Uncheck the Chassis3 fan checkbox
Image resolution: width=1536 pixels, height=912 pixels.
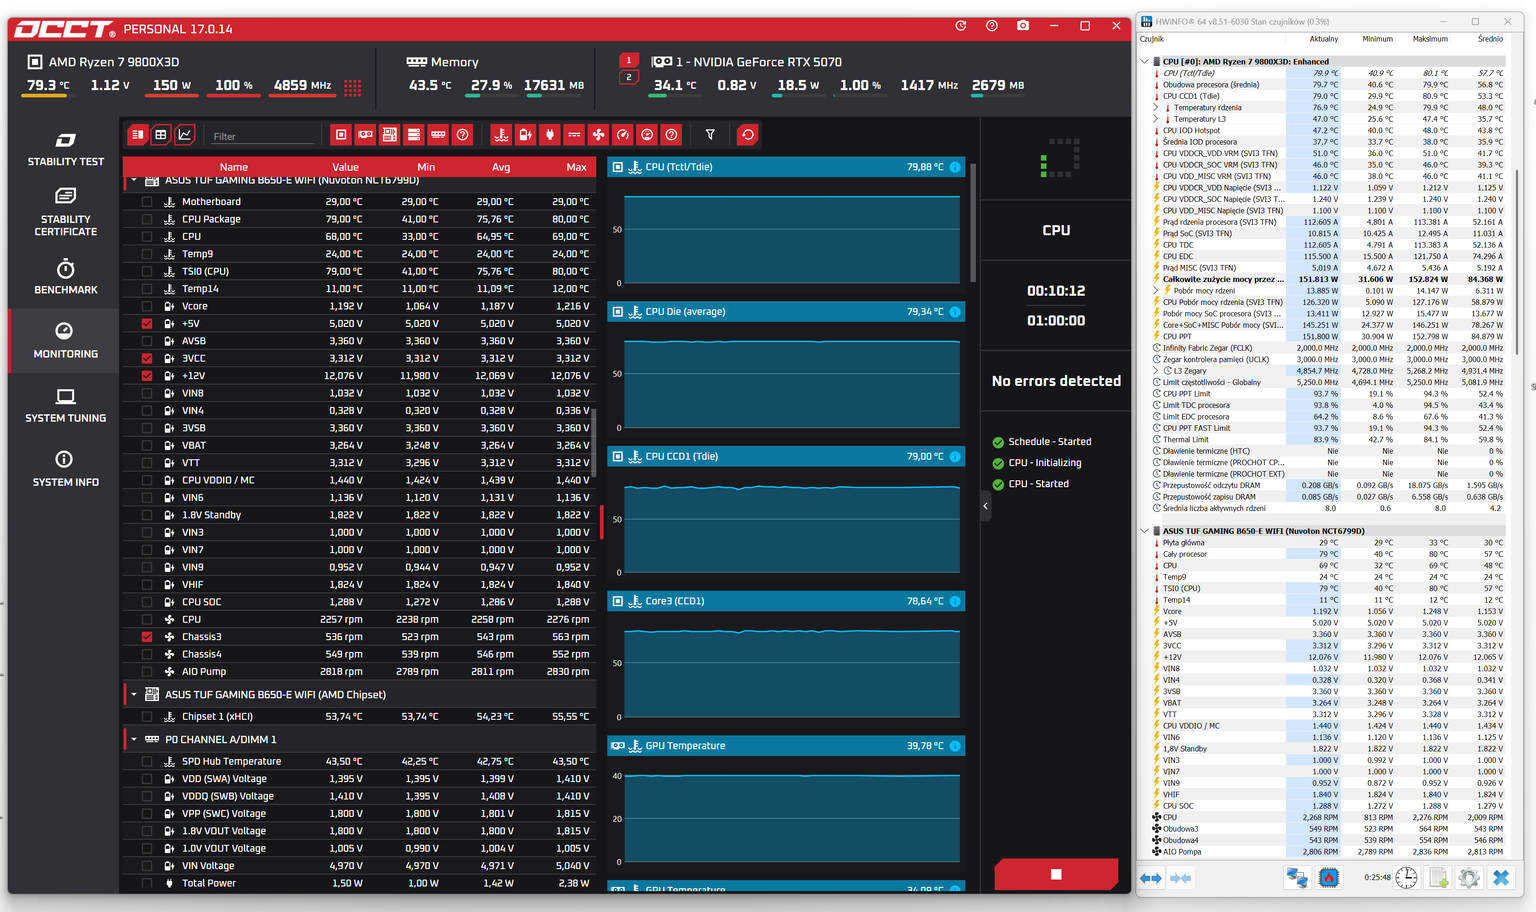pyautogui.click(x=147, y=637)
